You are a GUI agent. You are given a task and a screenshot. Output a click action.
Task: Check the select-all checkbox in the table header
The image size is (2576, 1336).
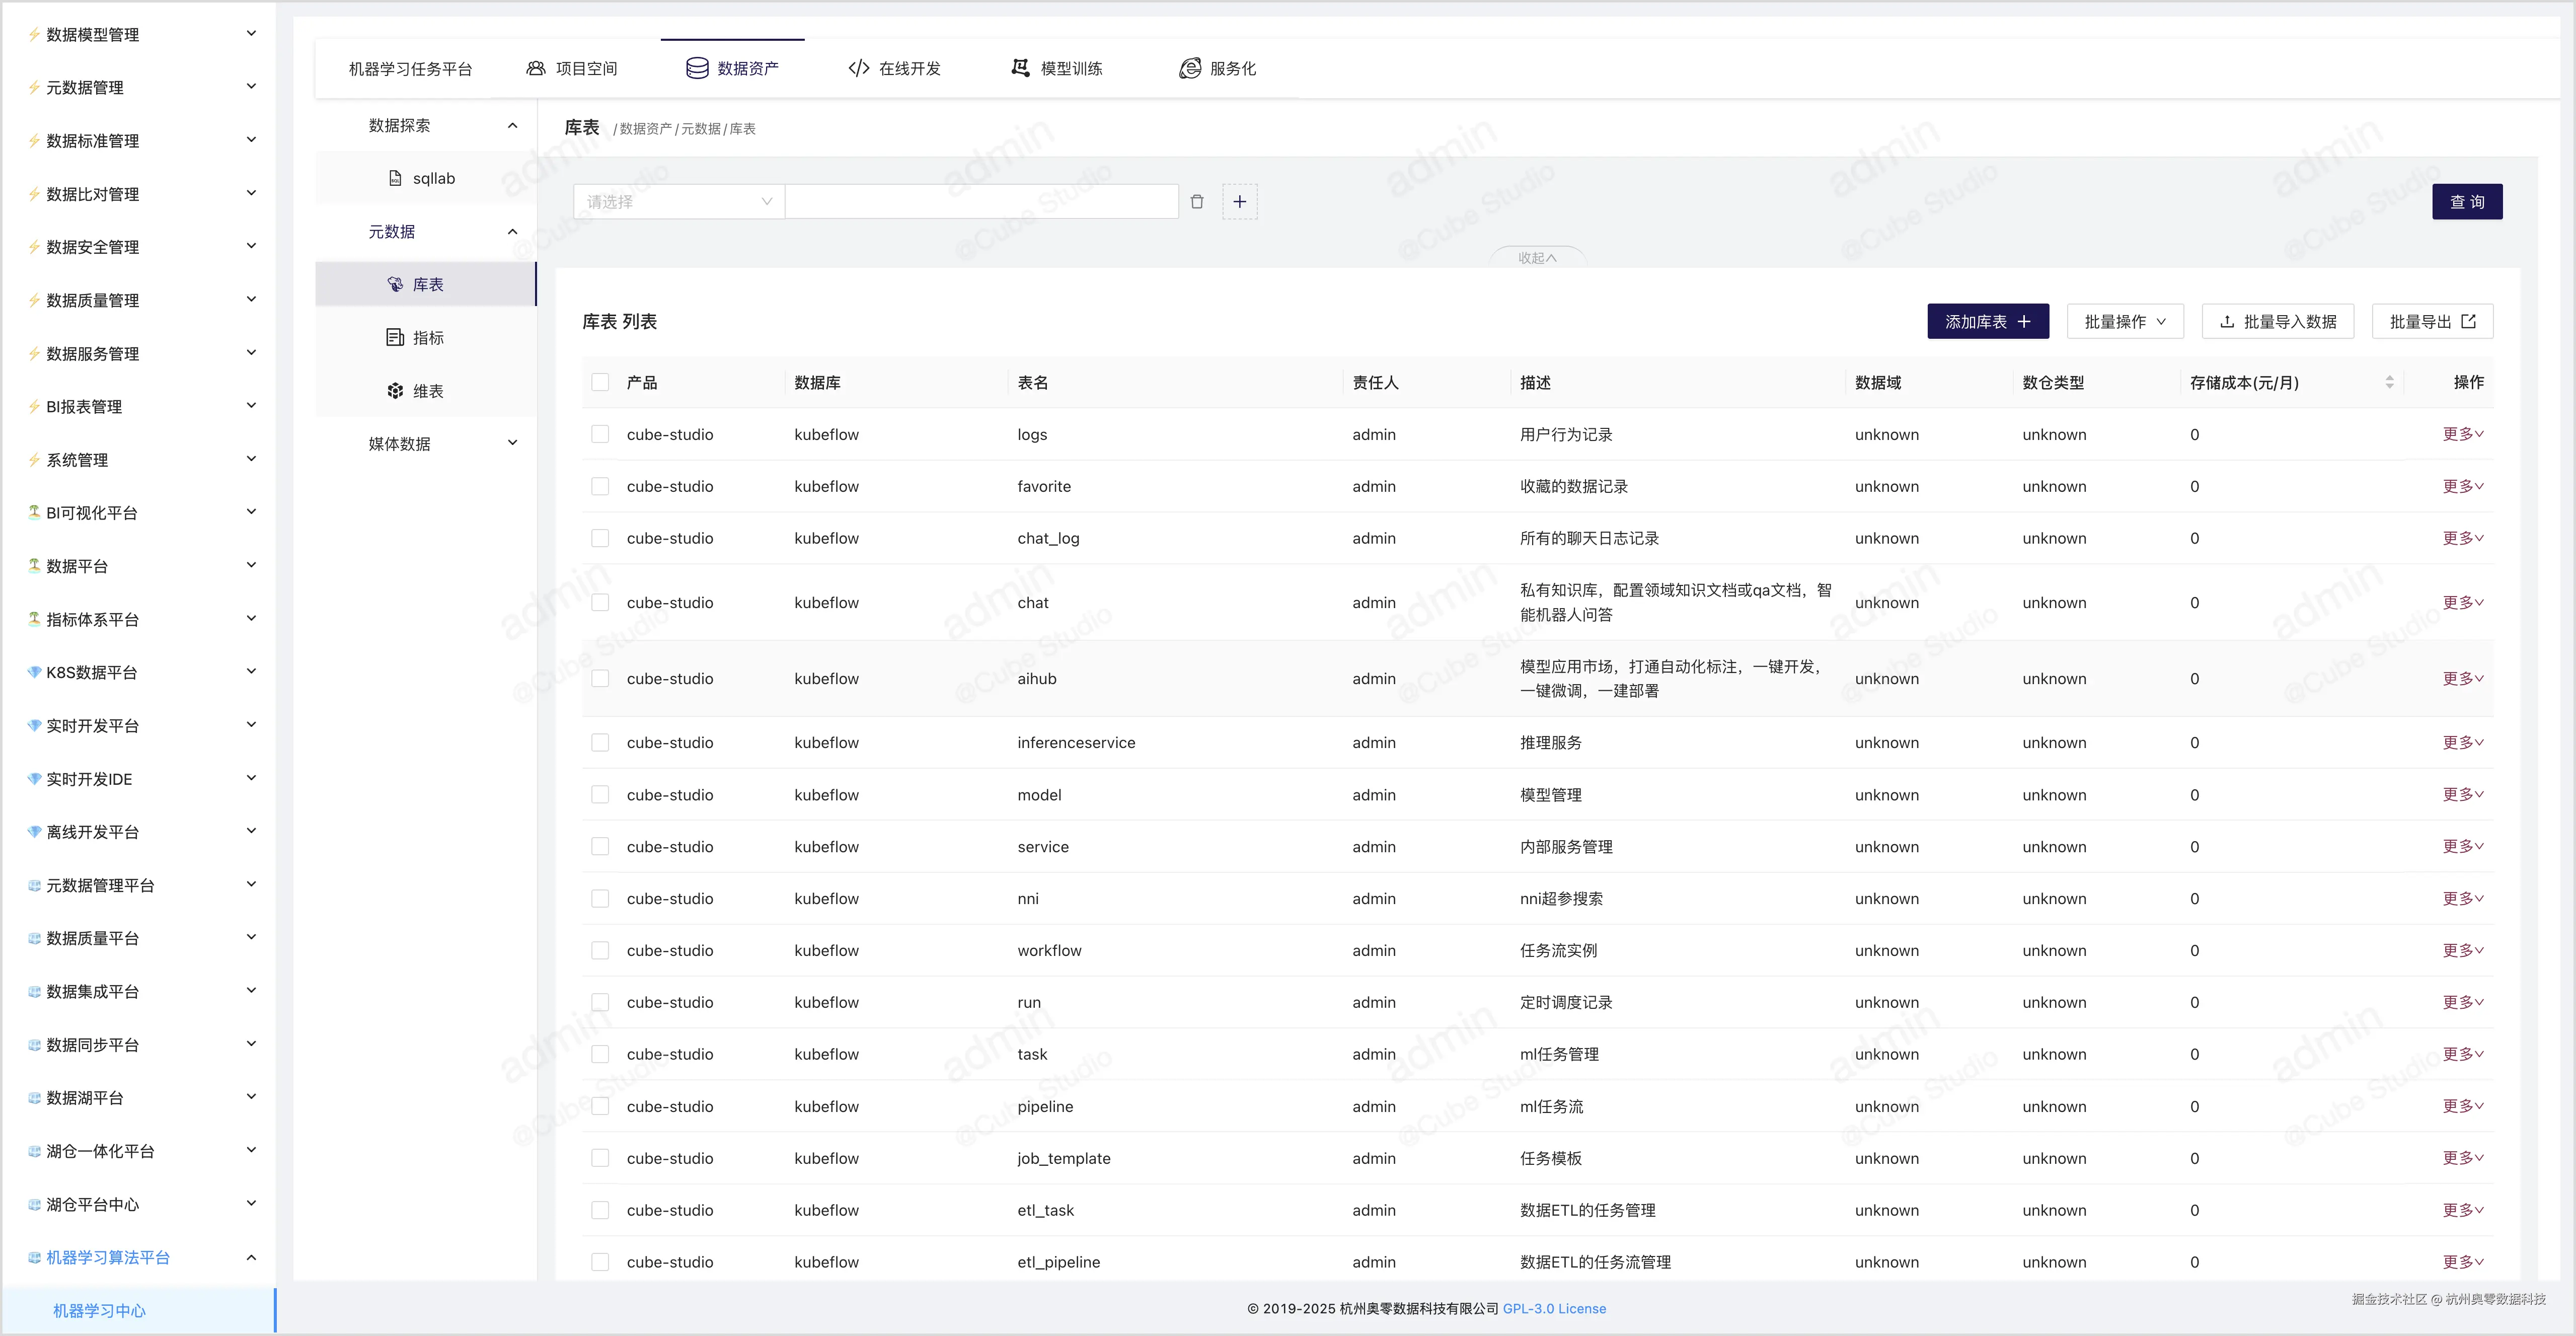point(600,382)
